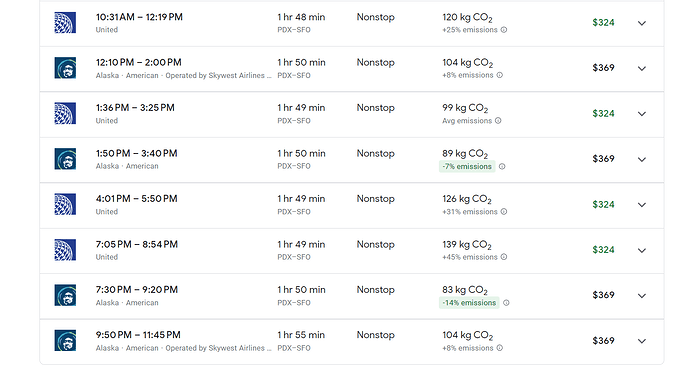Select the $369 price on 7:30 PM flight
690x375 pixels.
tap(603, 295)
